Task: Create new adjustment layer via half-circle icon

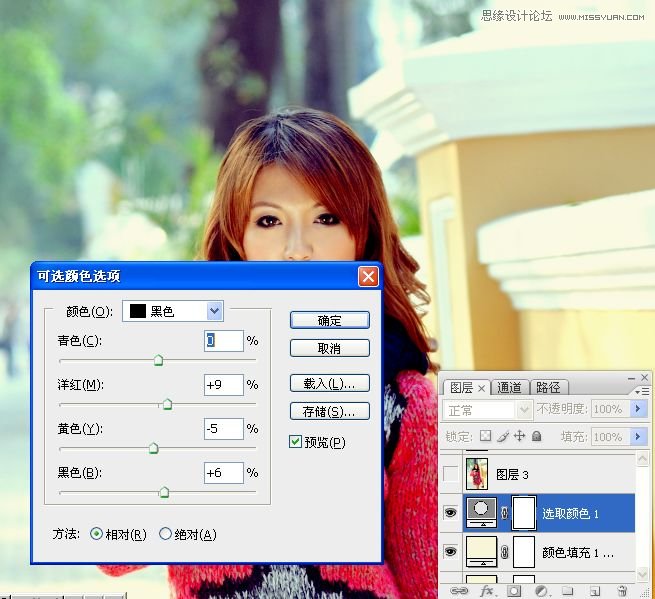Action: coord(542,591)
